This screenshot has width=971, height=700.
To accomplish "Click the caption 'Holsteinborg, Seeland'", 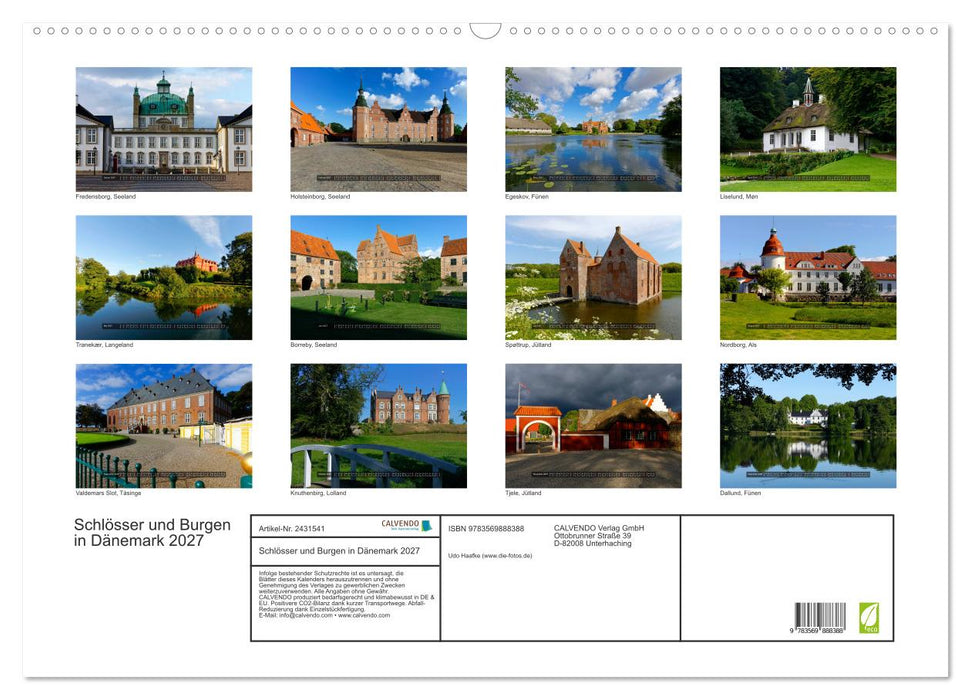I will (x=320, y=196).
